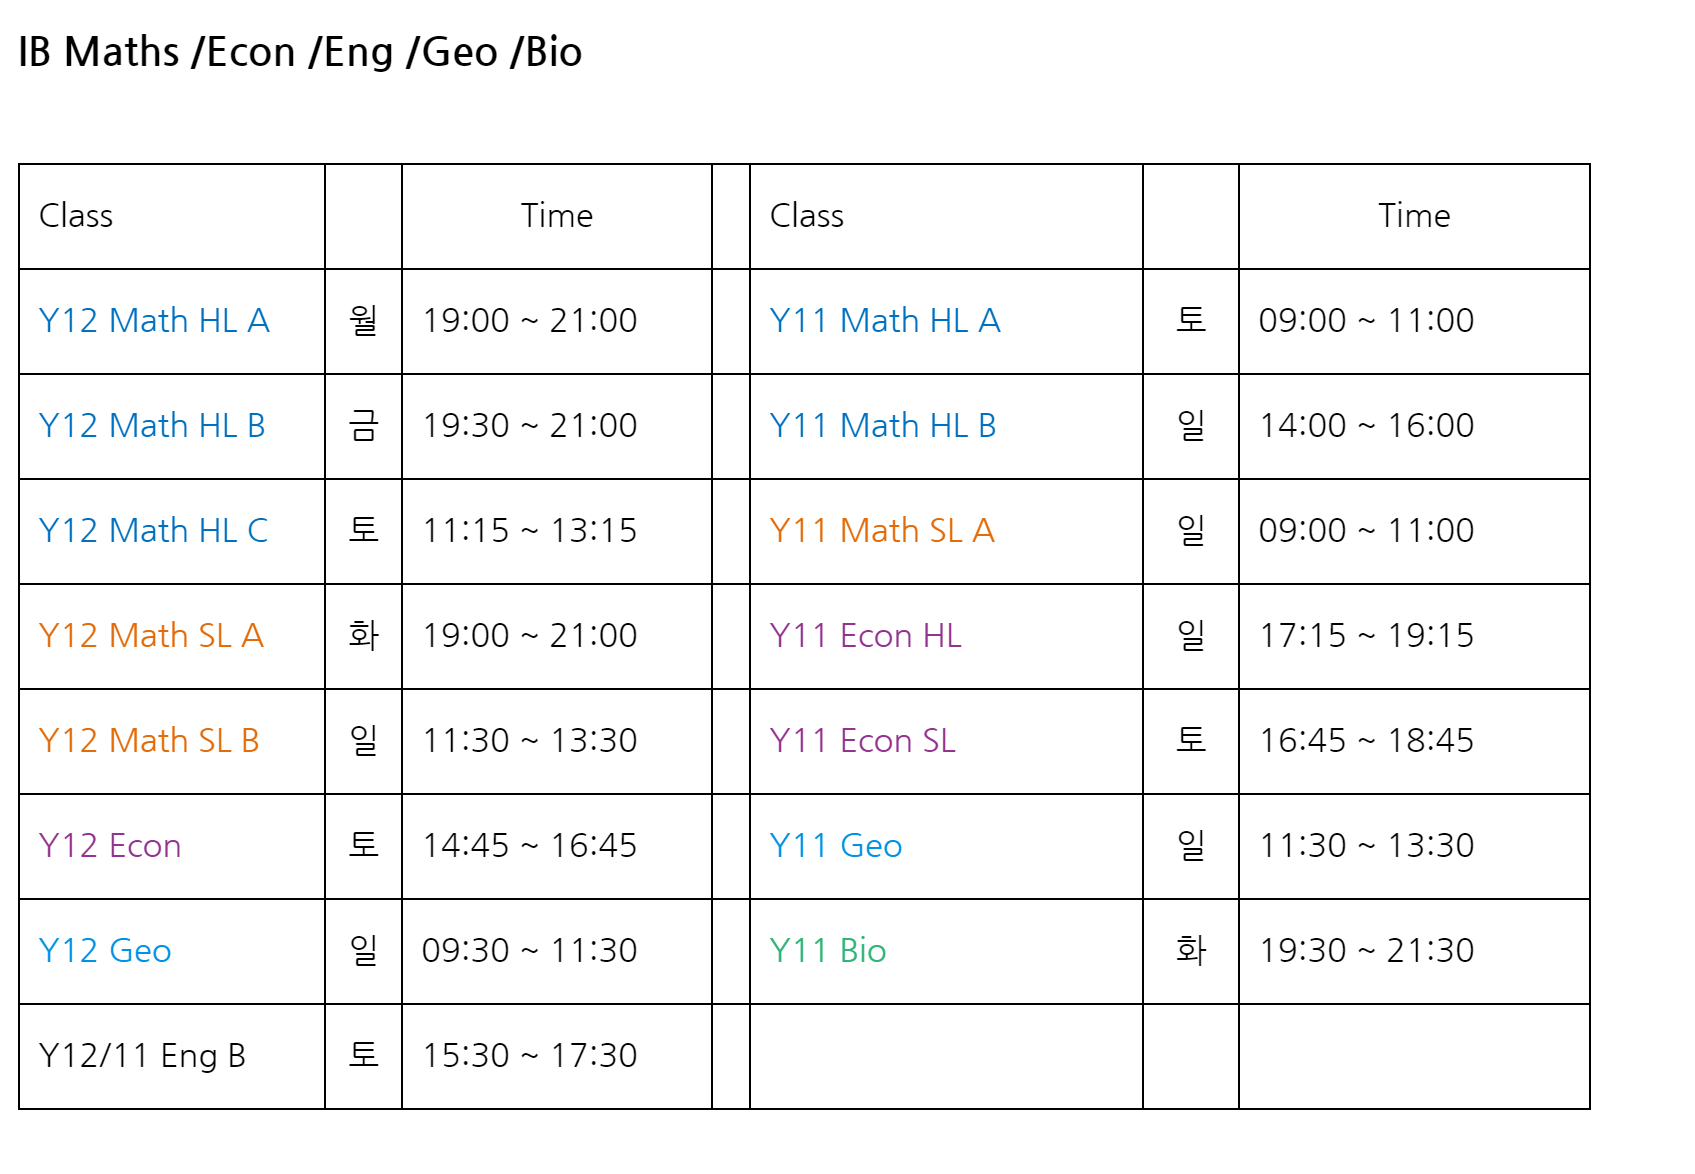Click the left table's Time column header
Viewport: 1695px width, 1174px height.
(557, 216)
